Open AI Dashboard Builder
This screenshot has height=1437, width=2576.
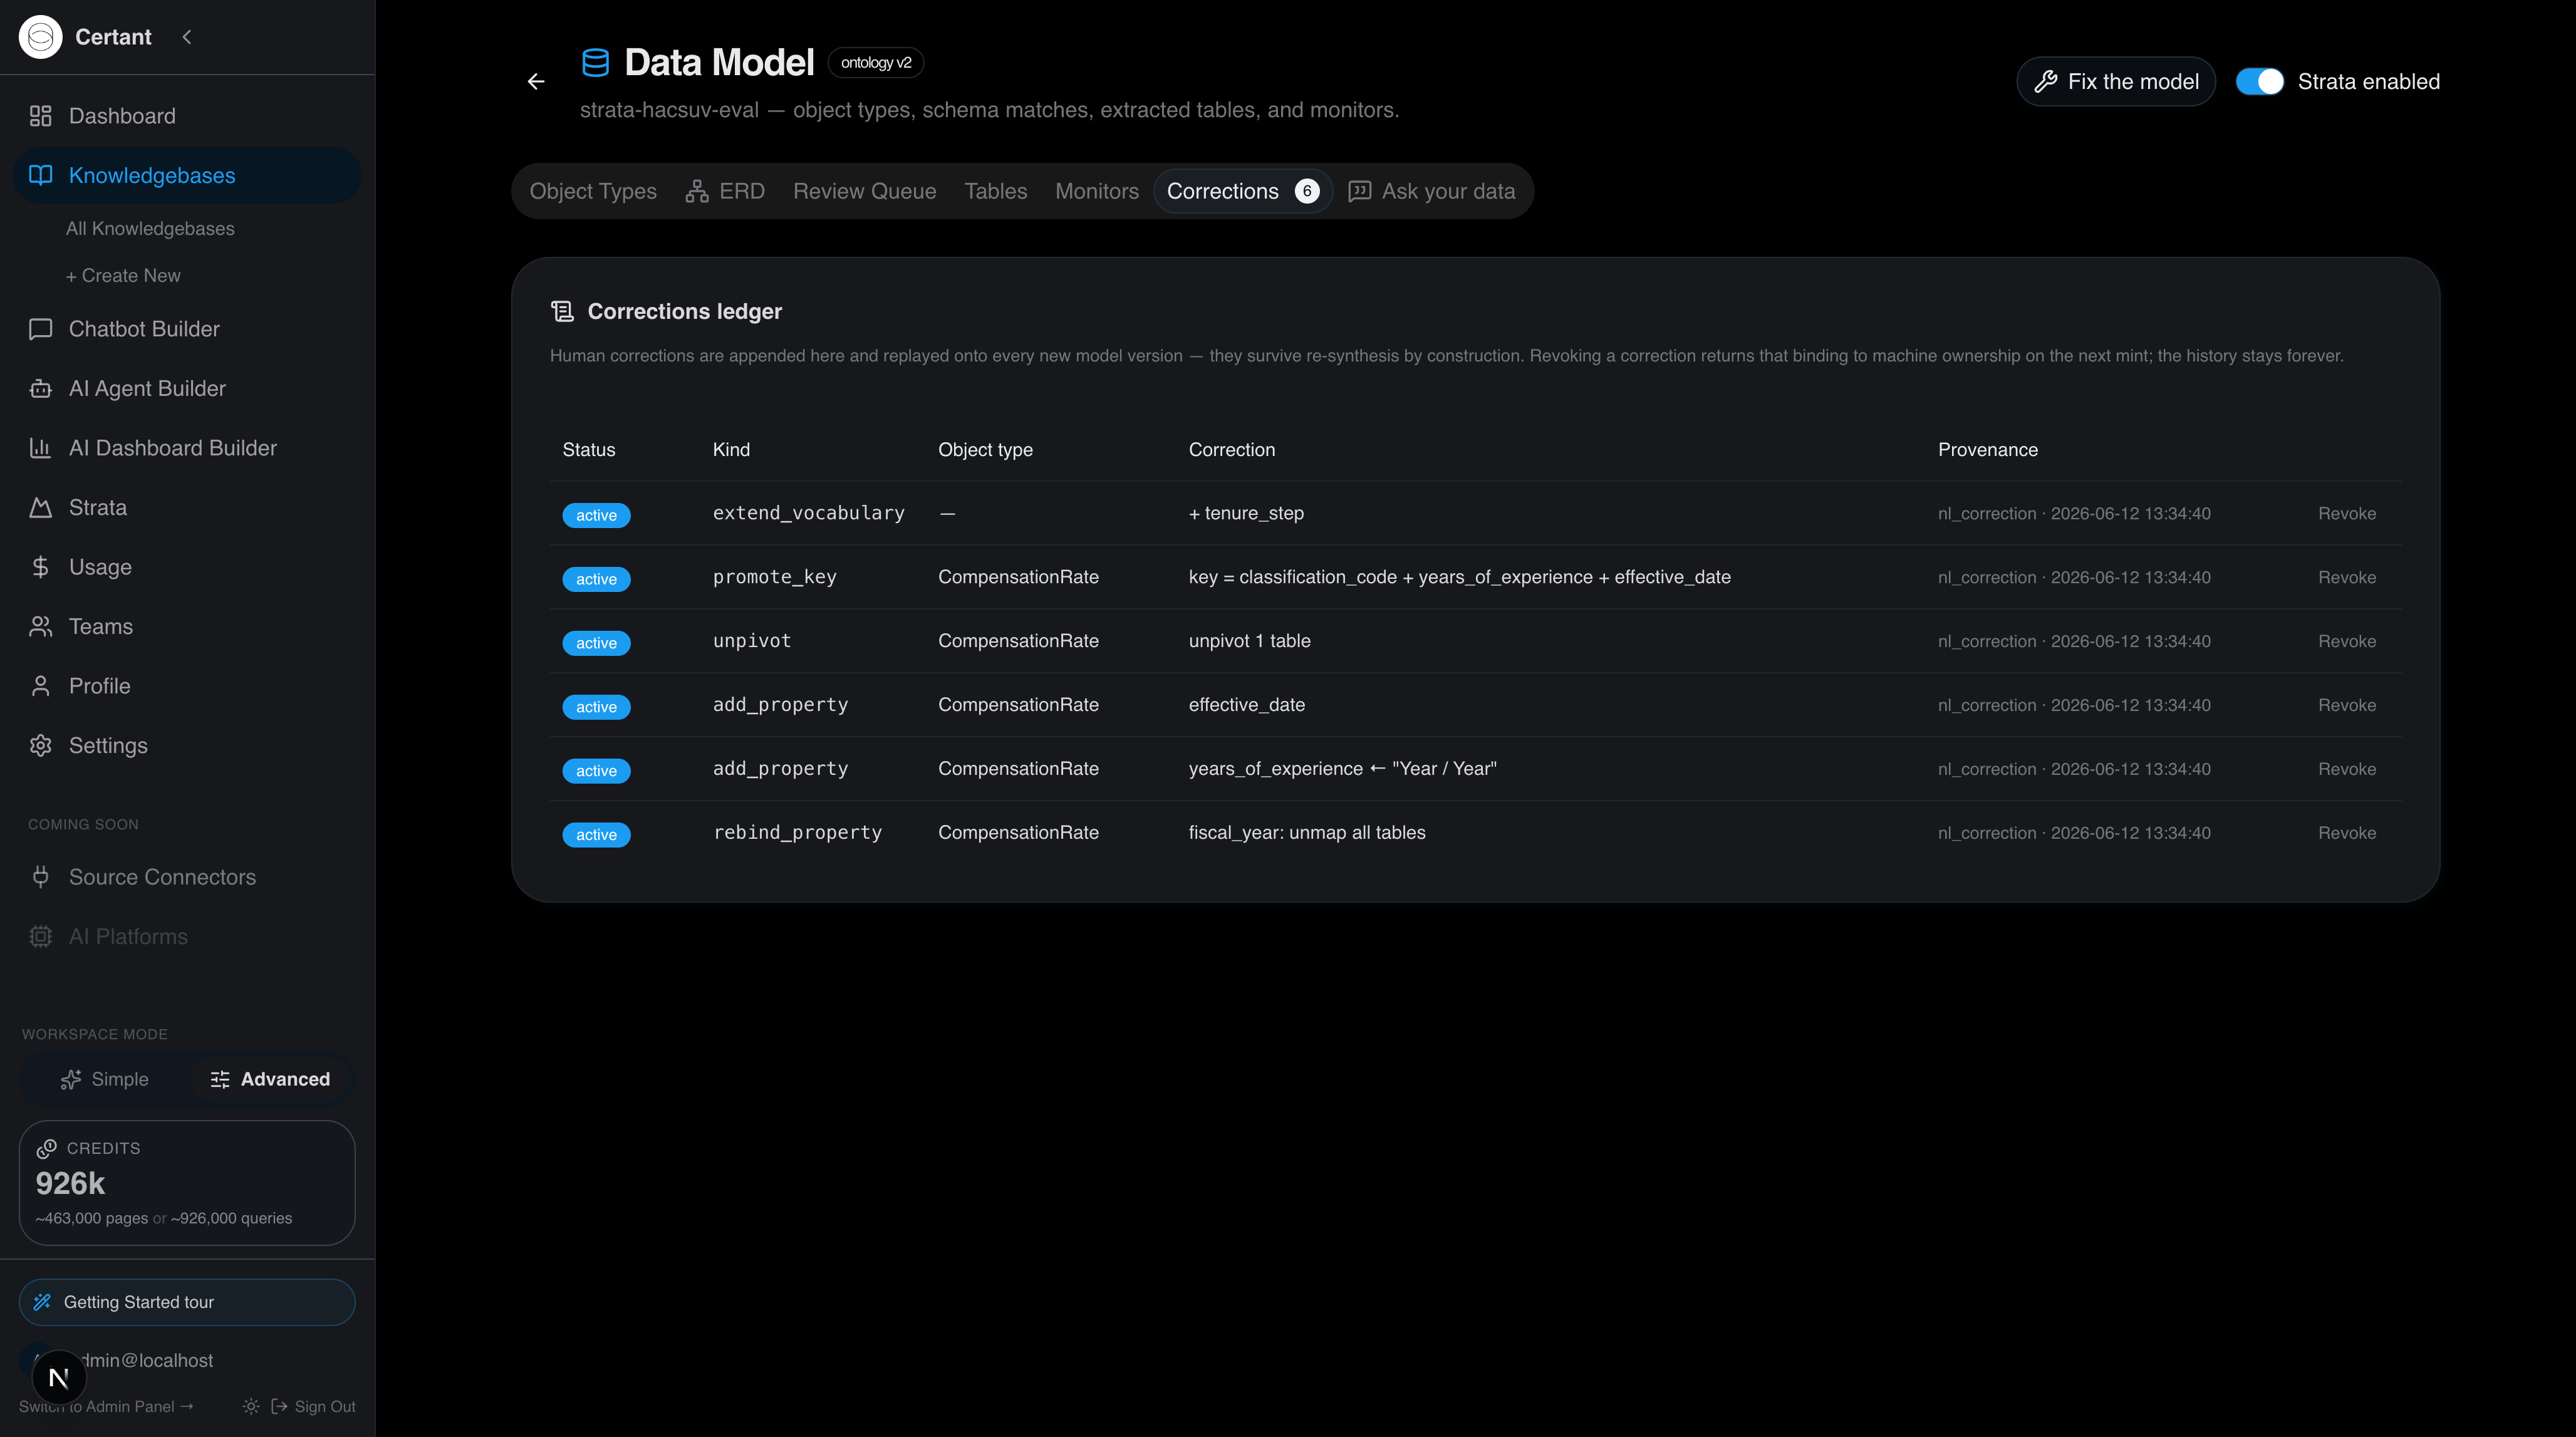point(187,448)
